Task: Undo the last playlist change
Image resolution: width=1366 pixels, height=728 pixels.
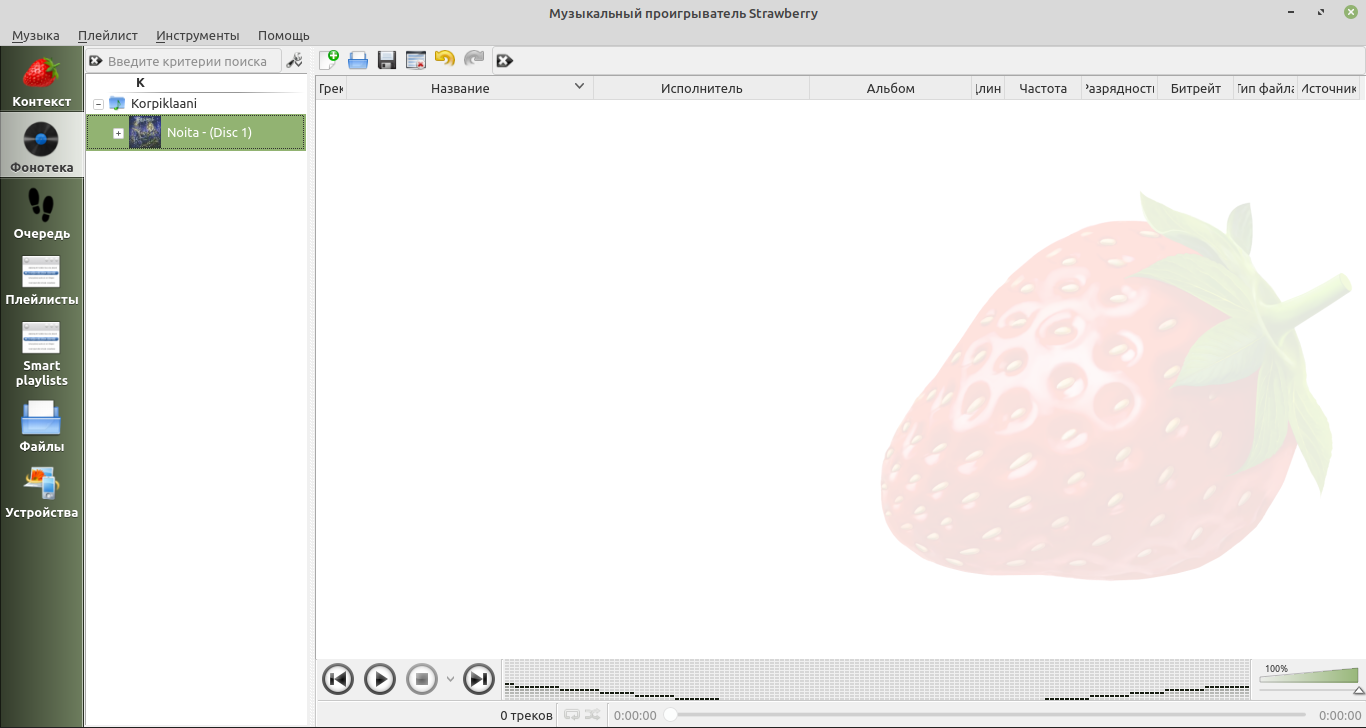Action: pyautogui.click(x=445, y=60)
